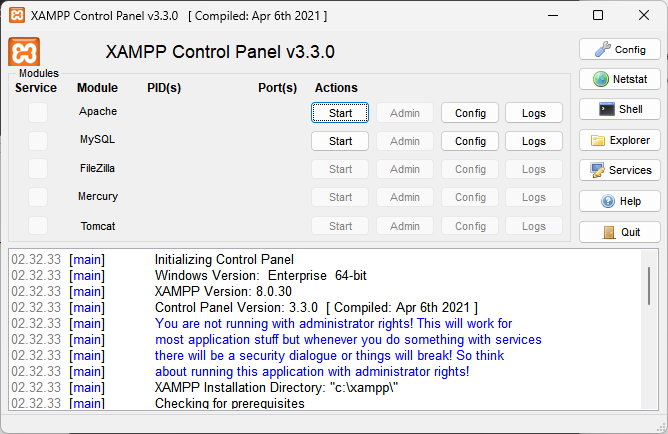This screenshot has width=668, height=434.
Task: Click the FileZilla Logs button
Action: click(x=534, y=169)
